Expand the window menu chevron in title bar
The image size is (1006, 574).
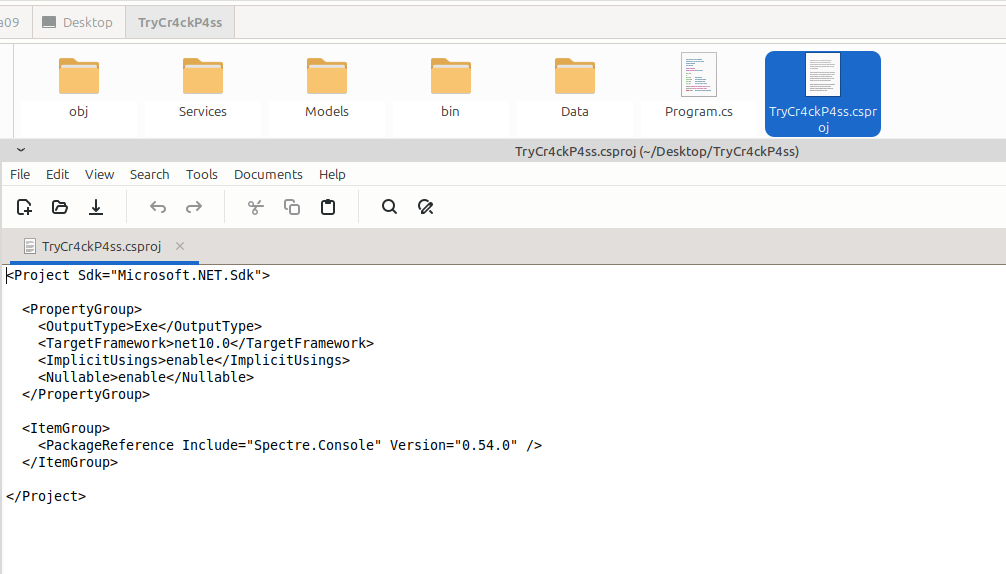21,149
